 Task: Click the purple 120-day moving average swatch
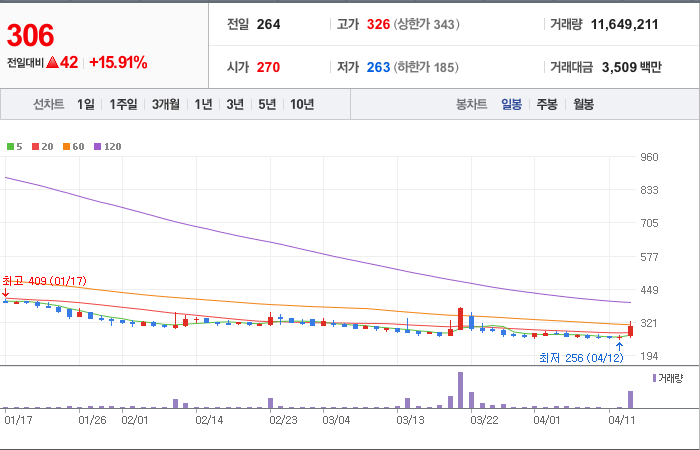point(97,146)
